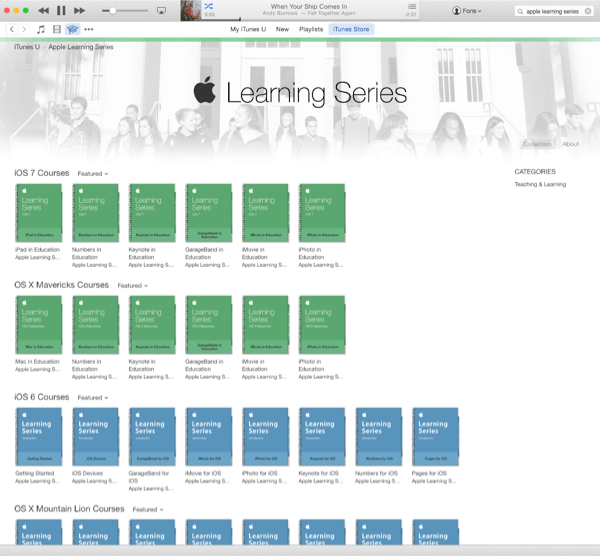
Task: Go to iTunes U in the breadcrumb
Action: click(x=27, y=47)
